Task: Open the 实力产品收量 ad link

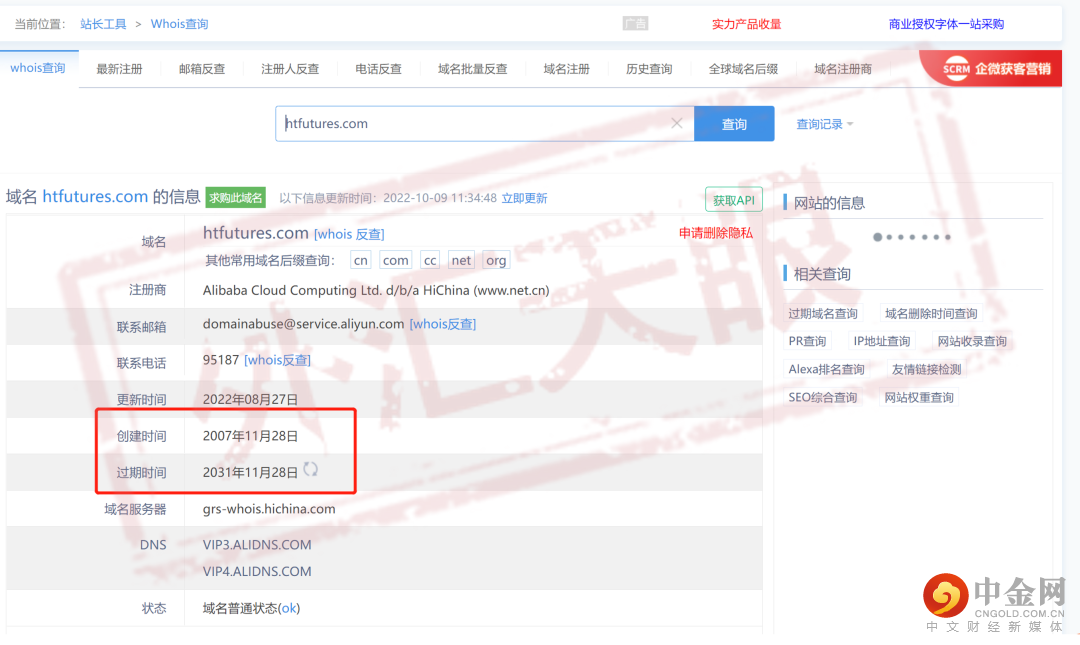Action: [747, 24]
